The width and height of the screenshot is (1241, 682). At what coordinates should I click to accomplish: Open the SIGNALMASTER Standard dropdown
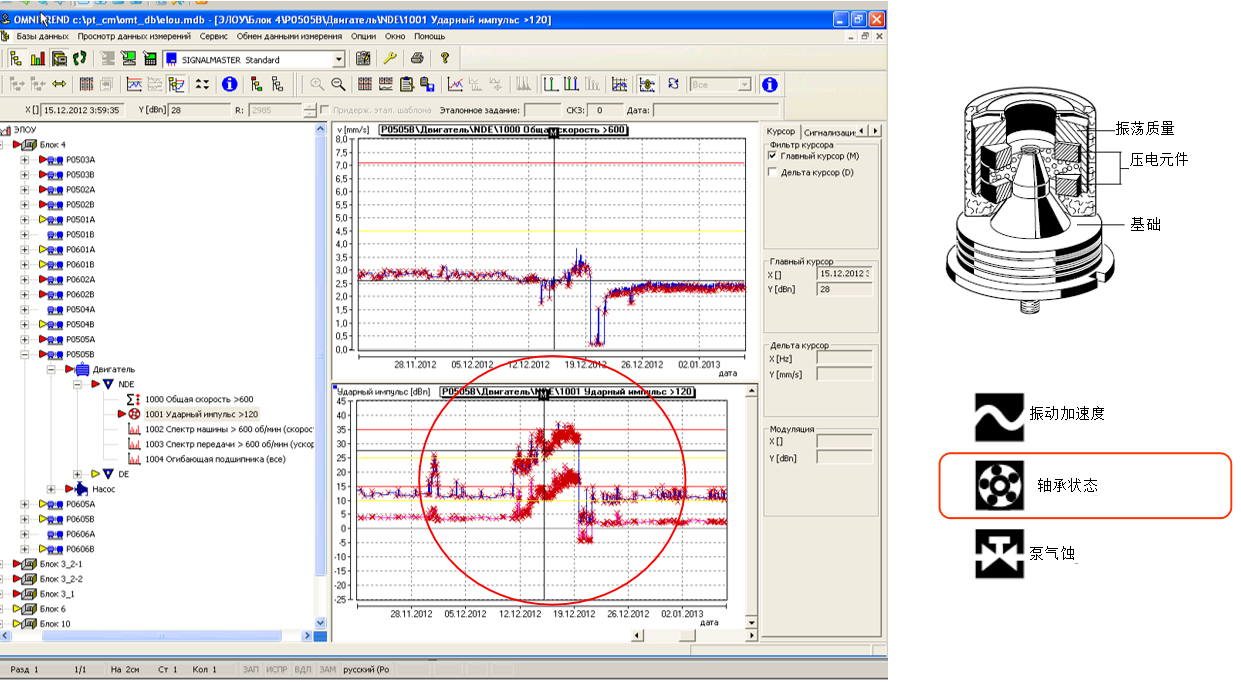pyautogui.click(x=339, y=60)
